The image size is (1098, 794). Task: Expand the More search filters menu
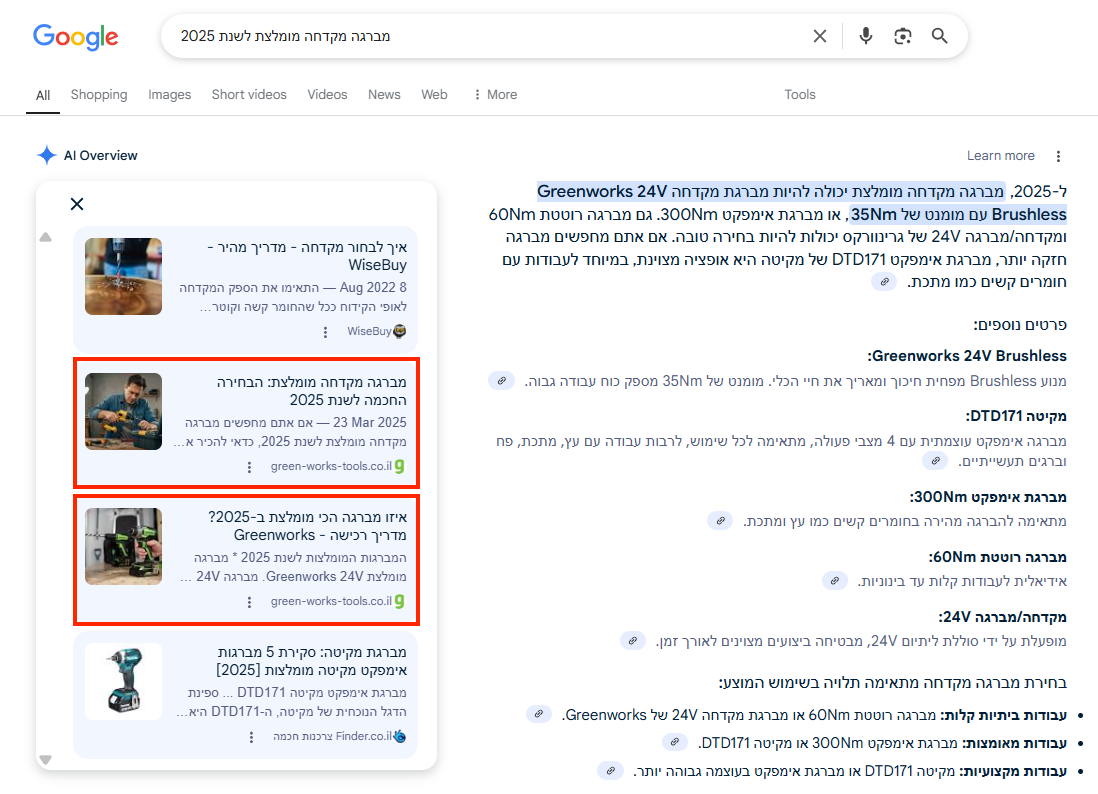(x=495, y=95)
